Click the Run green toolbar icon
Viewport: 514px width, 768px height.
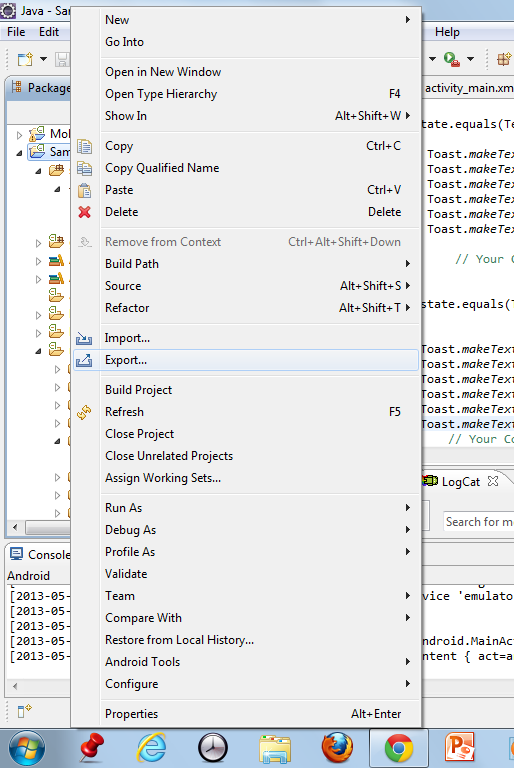pos(451,59)
